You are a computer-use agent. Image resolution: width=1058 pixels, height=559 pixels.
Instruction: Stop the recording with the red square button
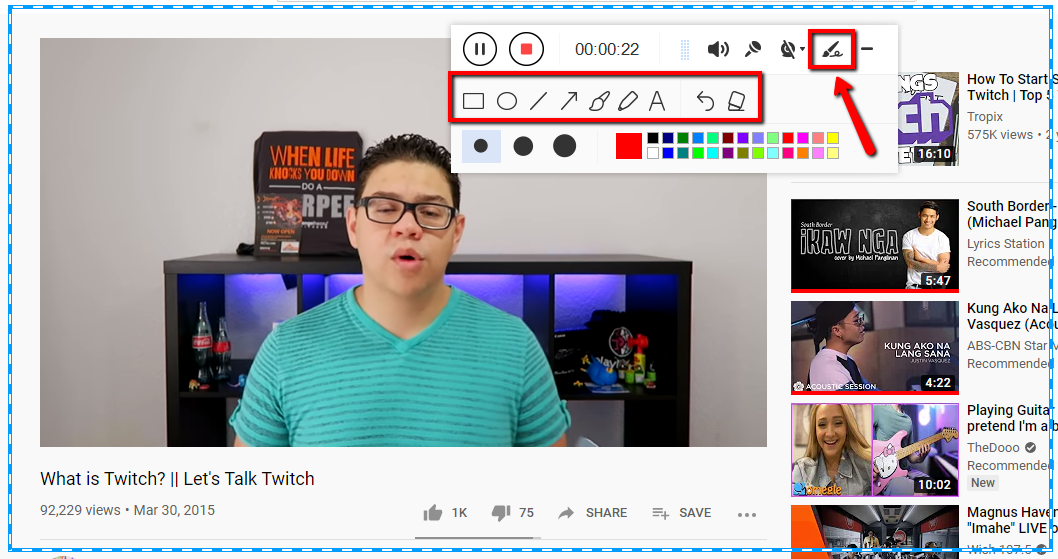tap(526, 49)
